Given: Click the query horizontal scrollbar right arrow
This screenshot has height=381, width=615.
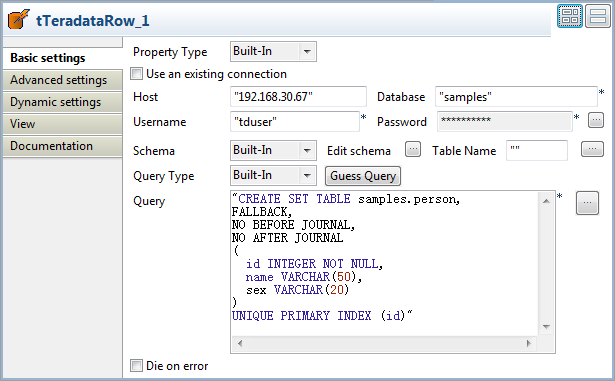Looking at the screenshot, I should tap(529, 343).
